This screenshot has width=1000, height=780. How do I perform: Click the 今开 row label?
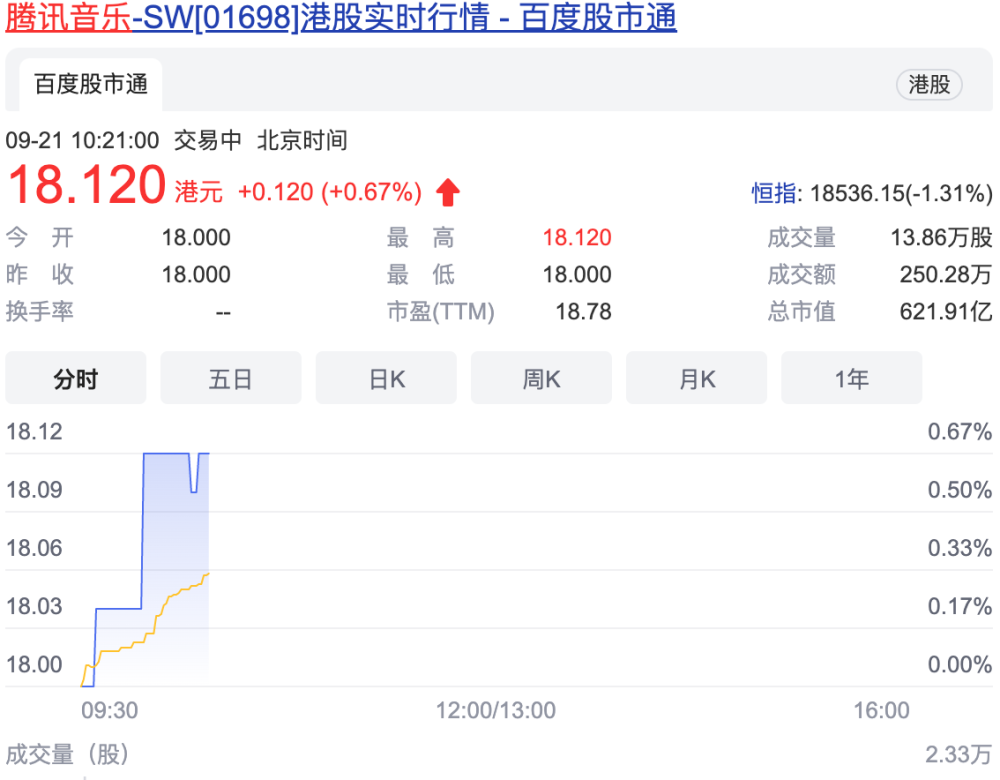tap(40, 238)
